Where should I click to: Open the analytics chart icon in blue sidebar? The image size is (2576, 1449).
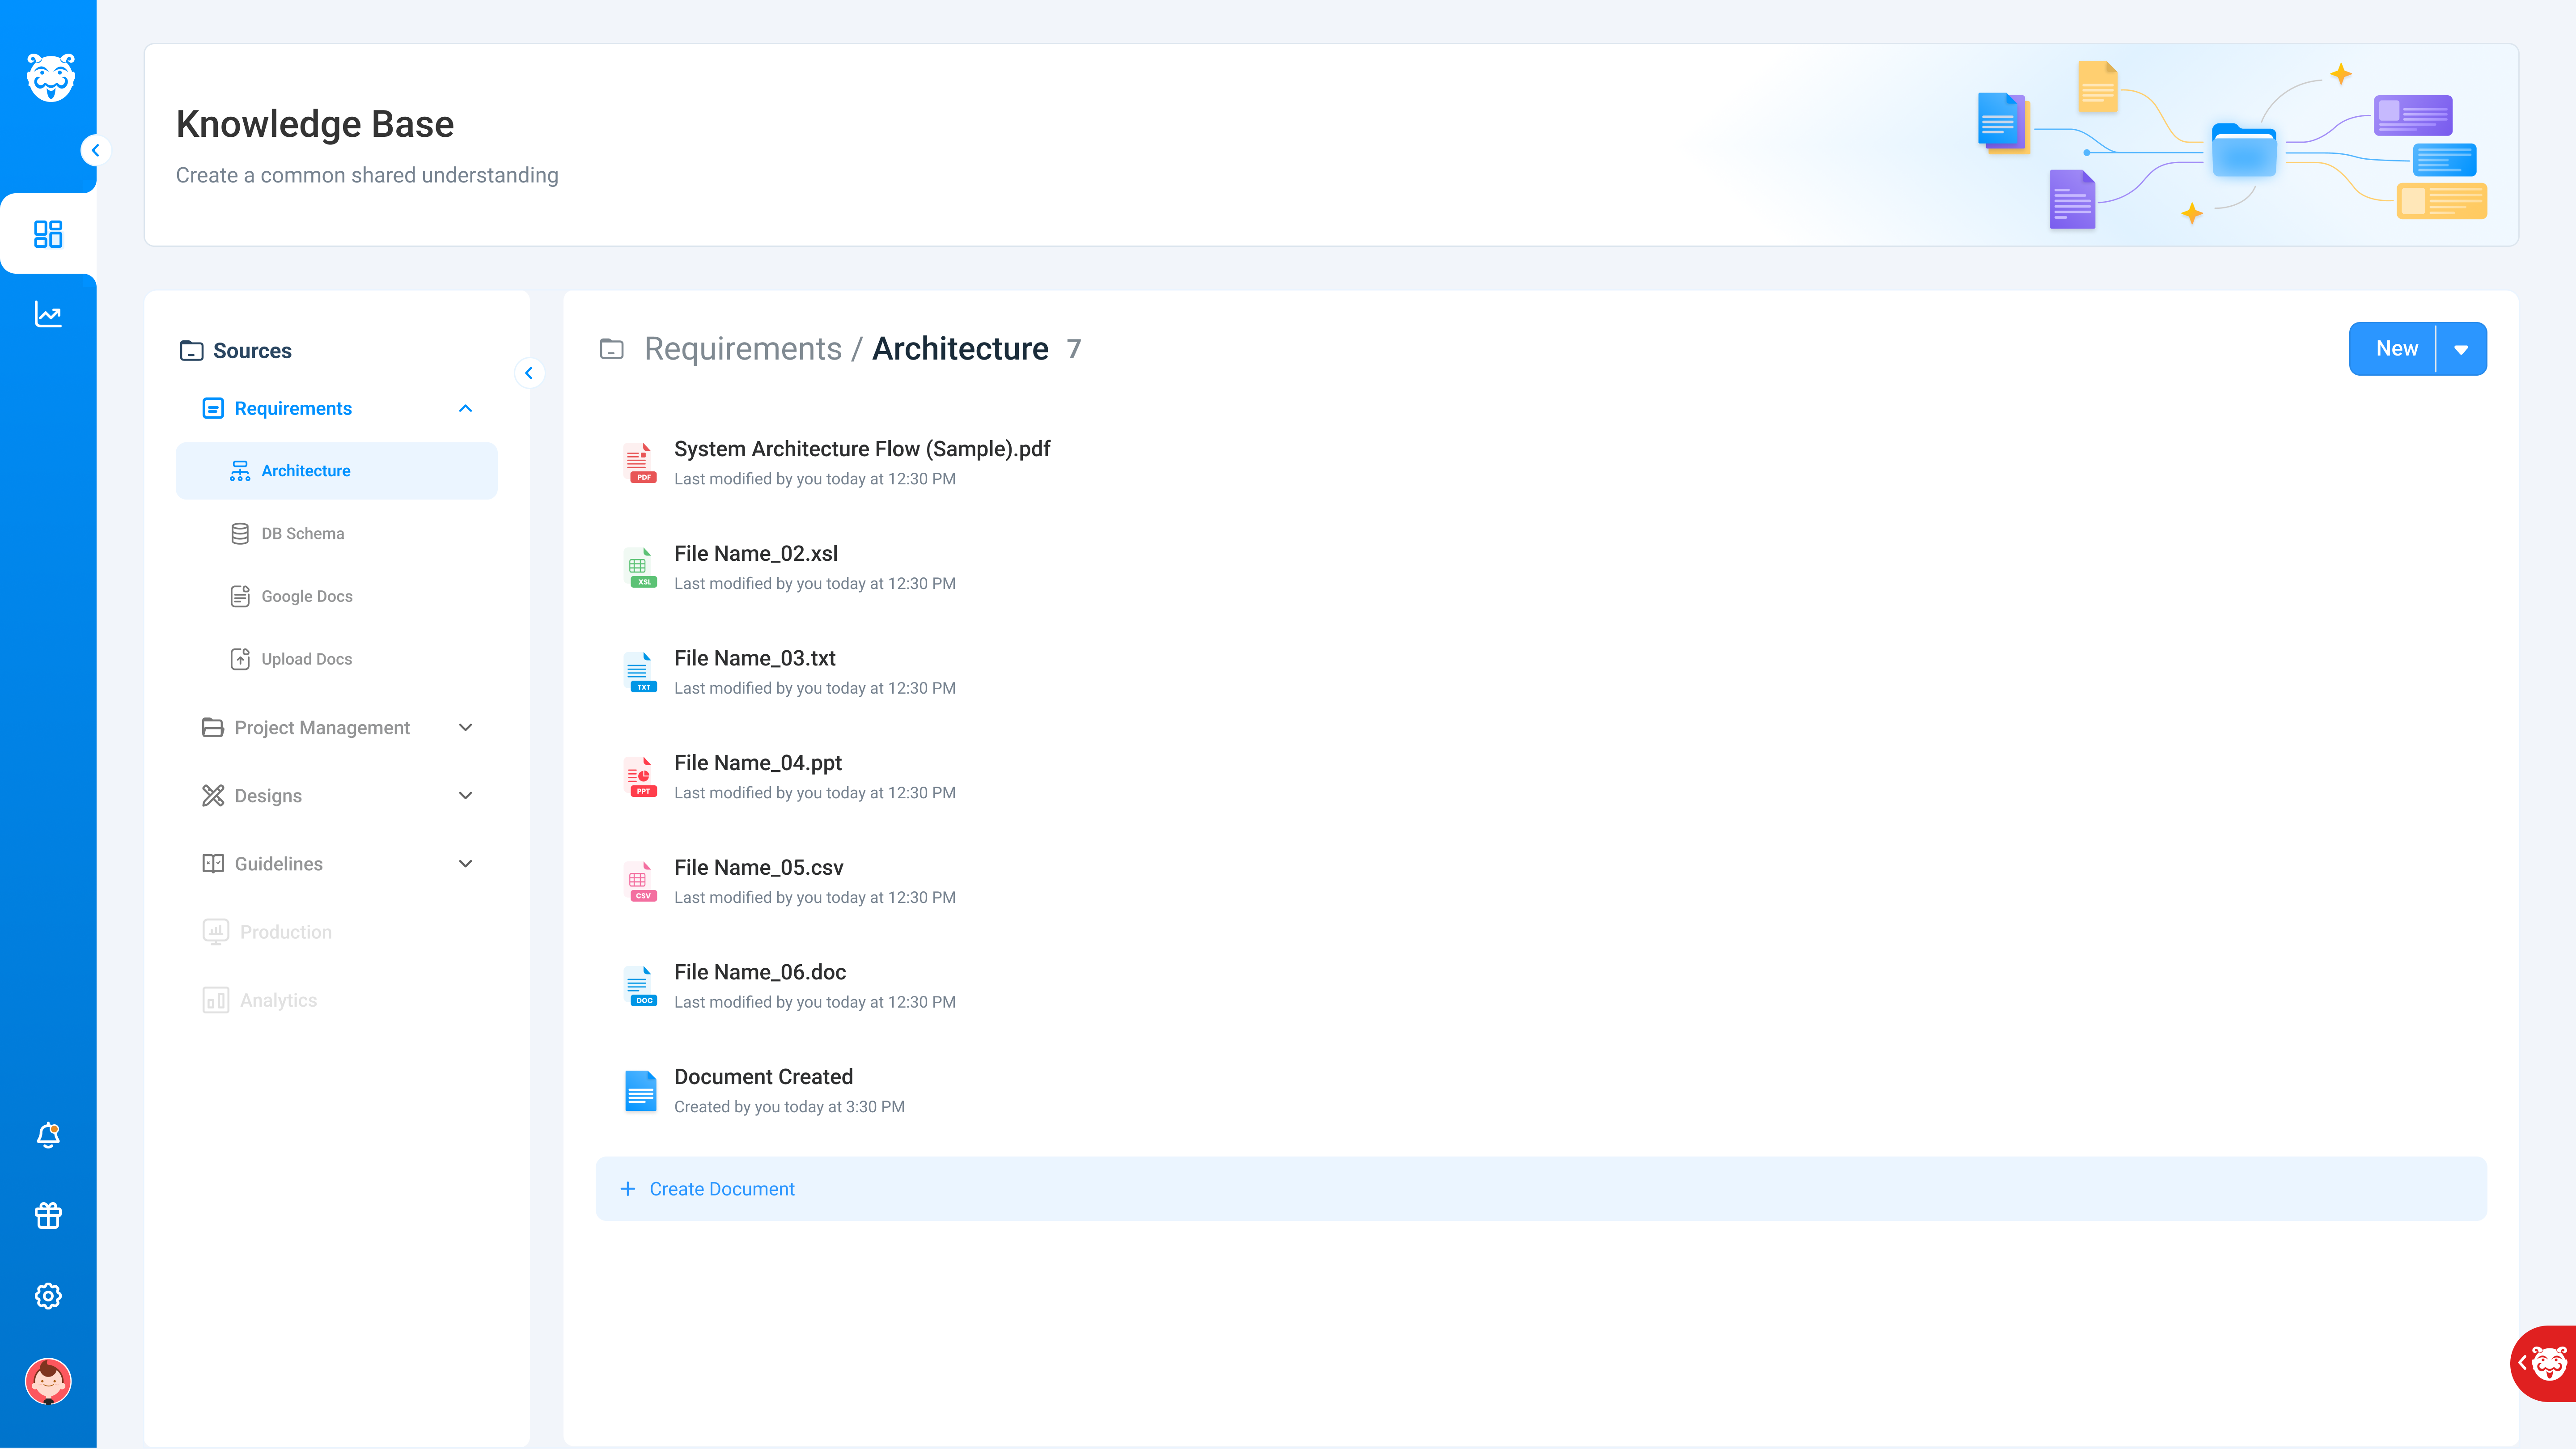coord(48,314)
